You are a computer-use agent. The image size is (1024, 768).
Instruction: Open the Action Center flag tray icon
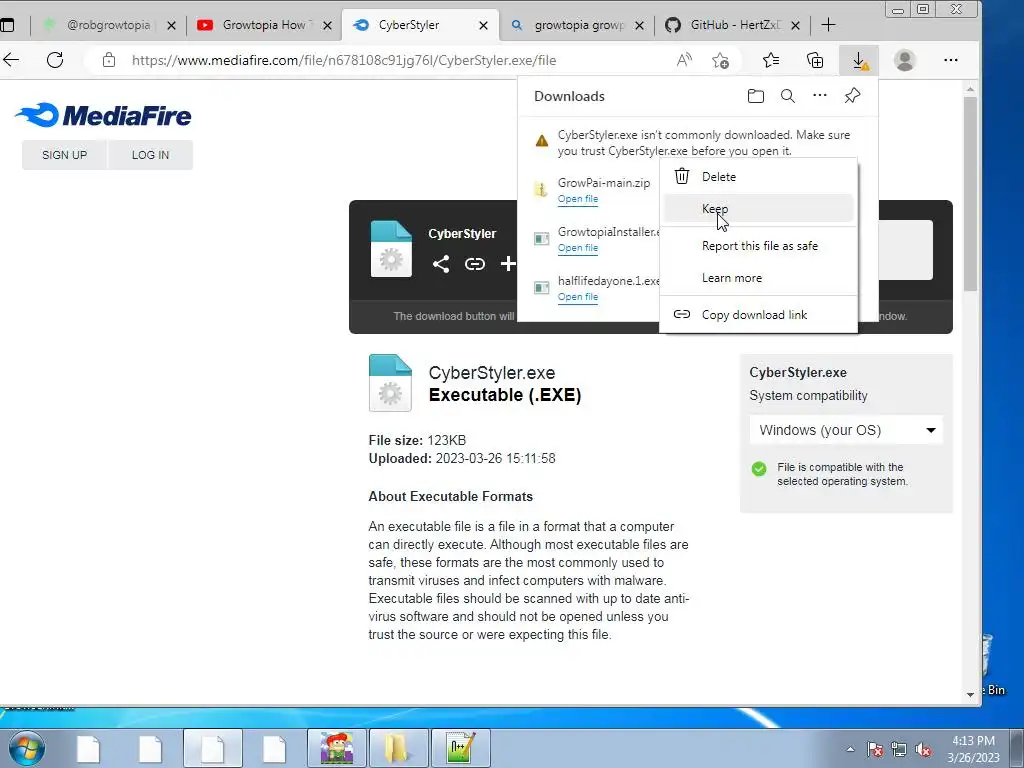(875, 750)
